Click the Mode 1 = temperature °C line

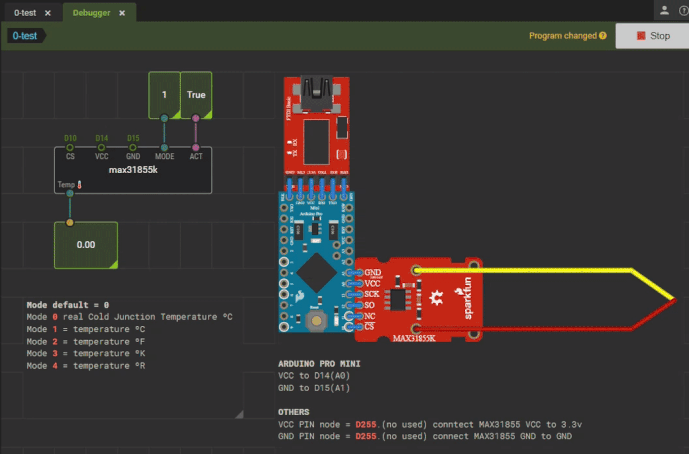point(86,329)
